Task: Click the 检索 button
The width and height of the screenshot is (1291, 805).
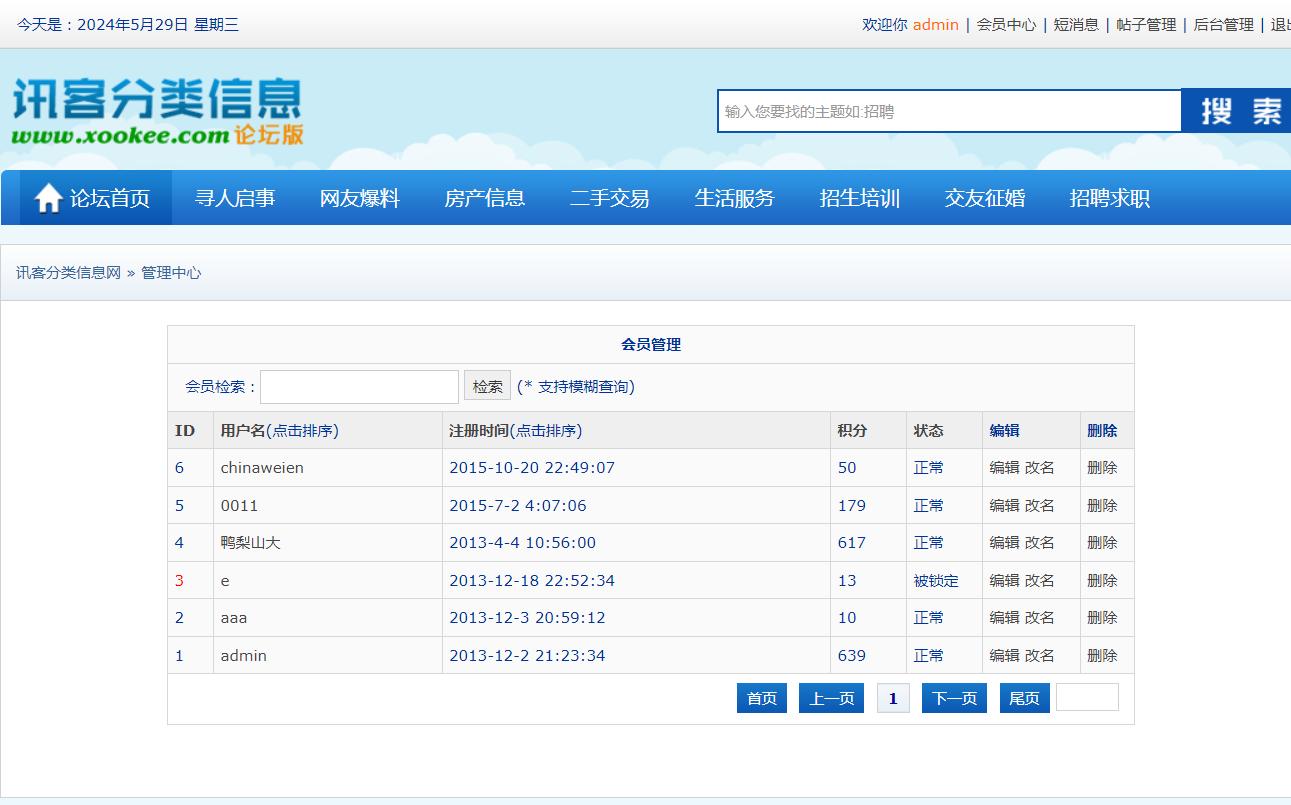Action: (487, 386)
